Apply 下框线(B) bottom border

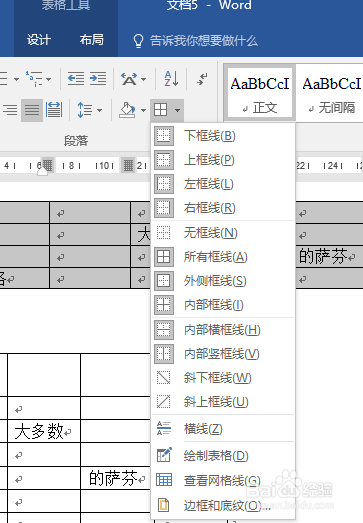coord(223,136)
